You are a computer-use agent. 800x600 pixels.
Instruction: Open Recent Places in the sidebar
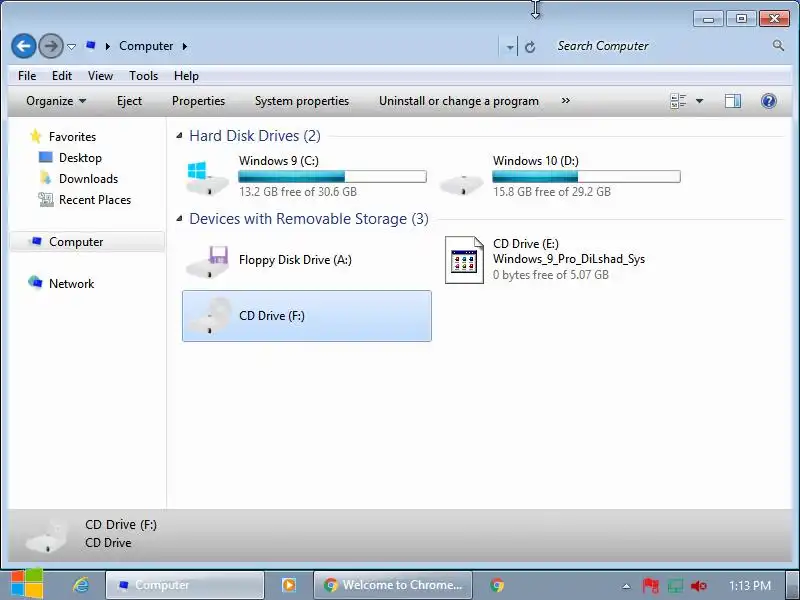tap(95, 200)
